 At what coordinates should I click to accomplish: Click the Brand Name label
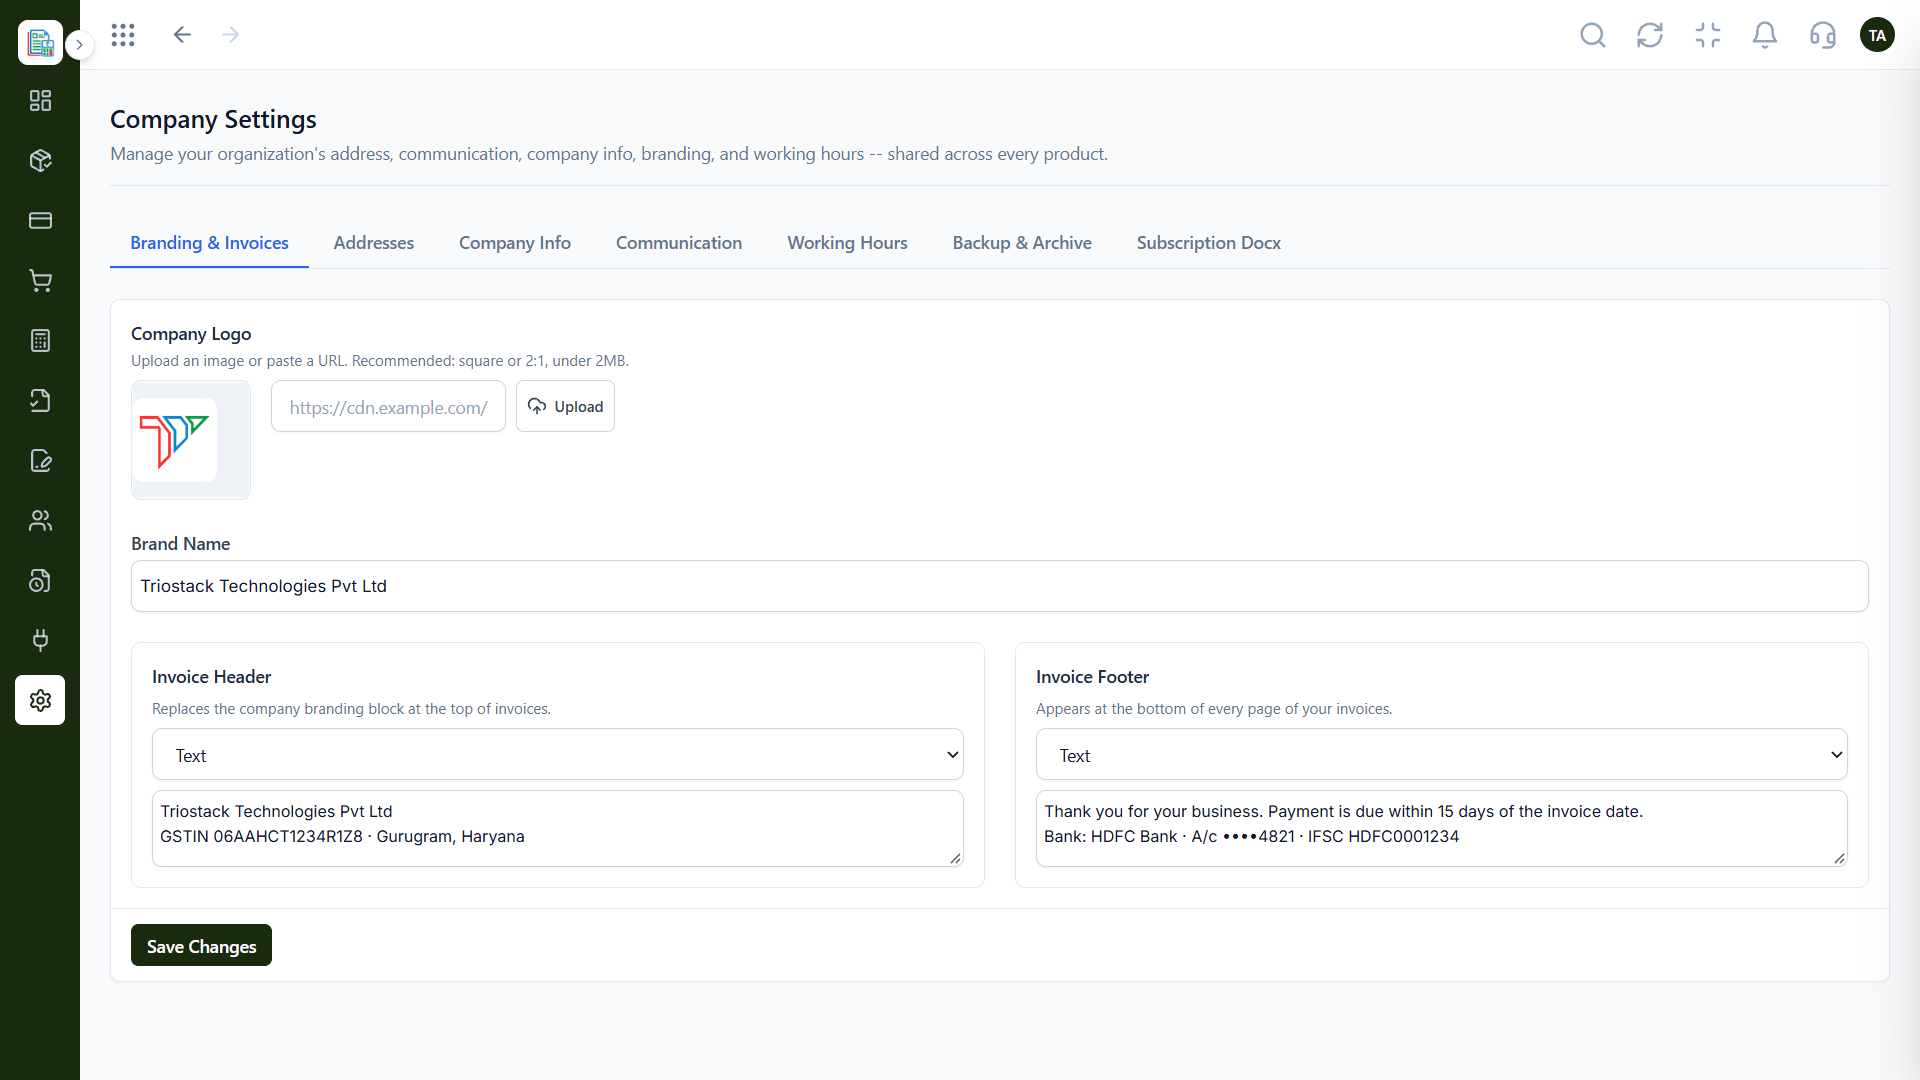tap(180, 544)
